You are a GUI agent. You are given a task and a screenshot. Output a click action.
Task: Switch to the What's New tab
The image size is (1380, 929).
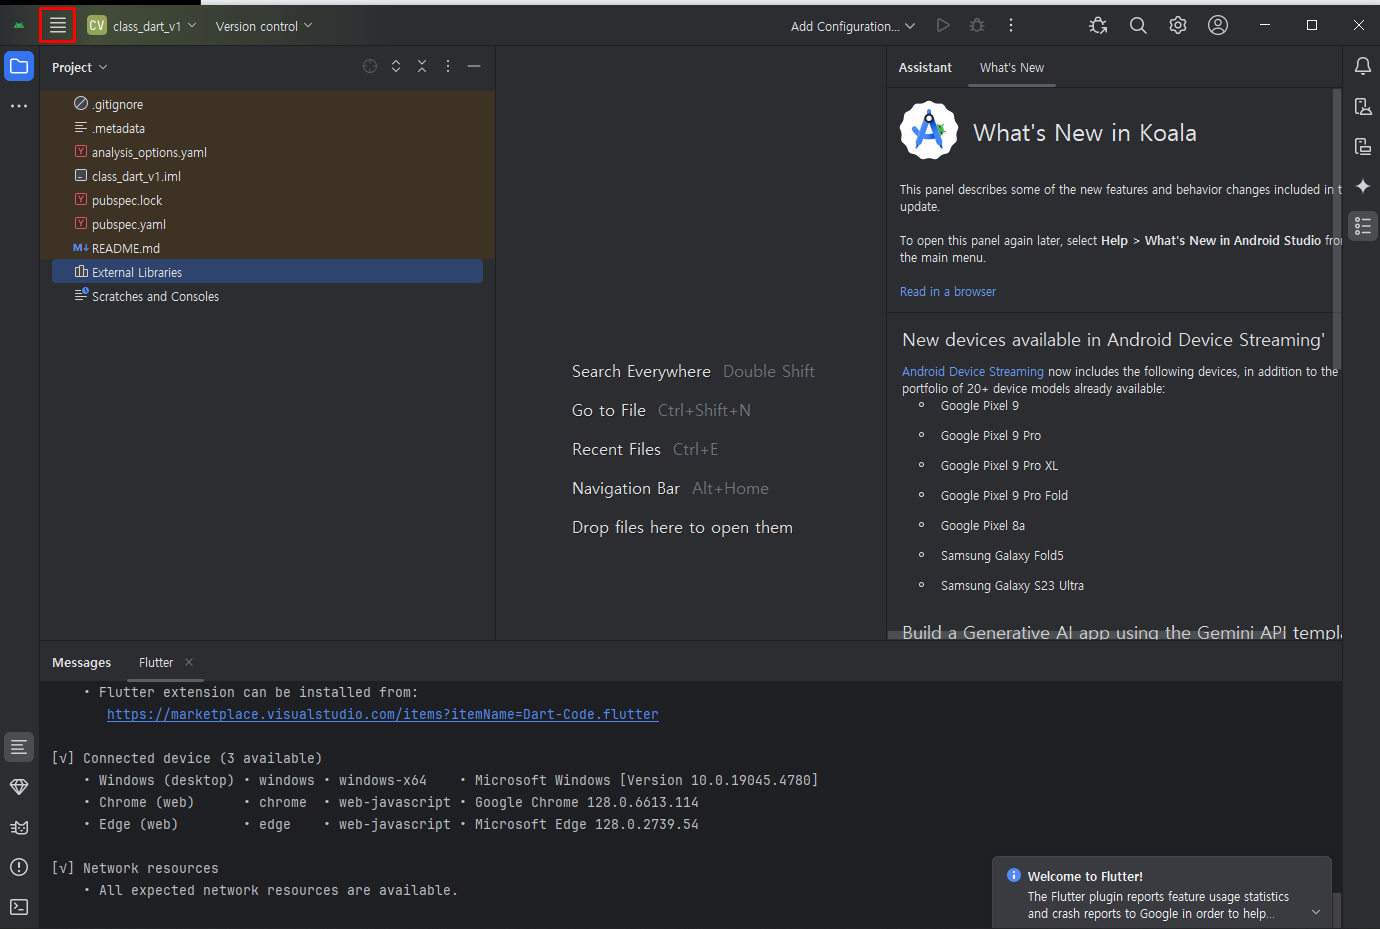point(1012,68)
